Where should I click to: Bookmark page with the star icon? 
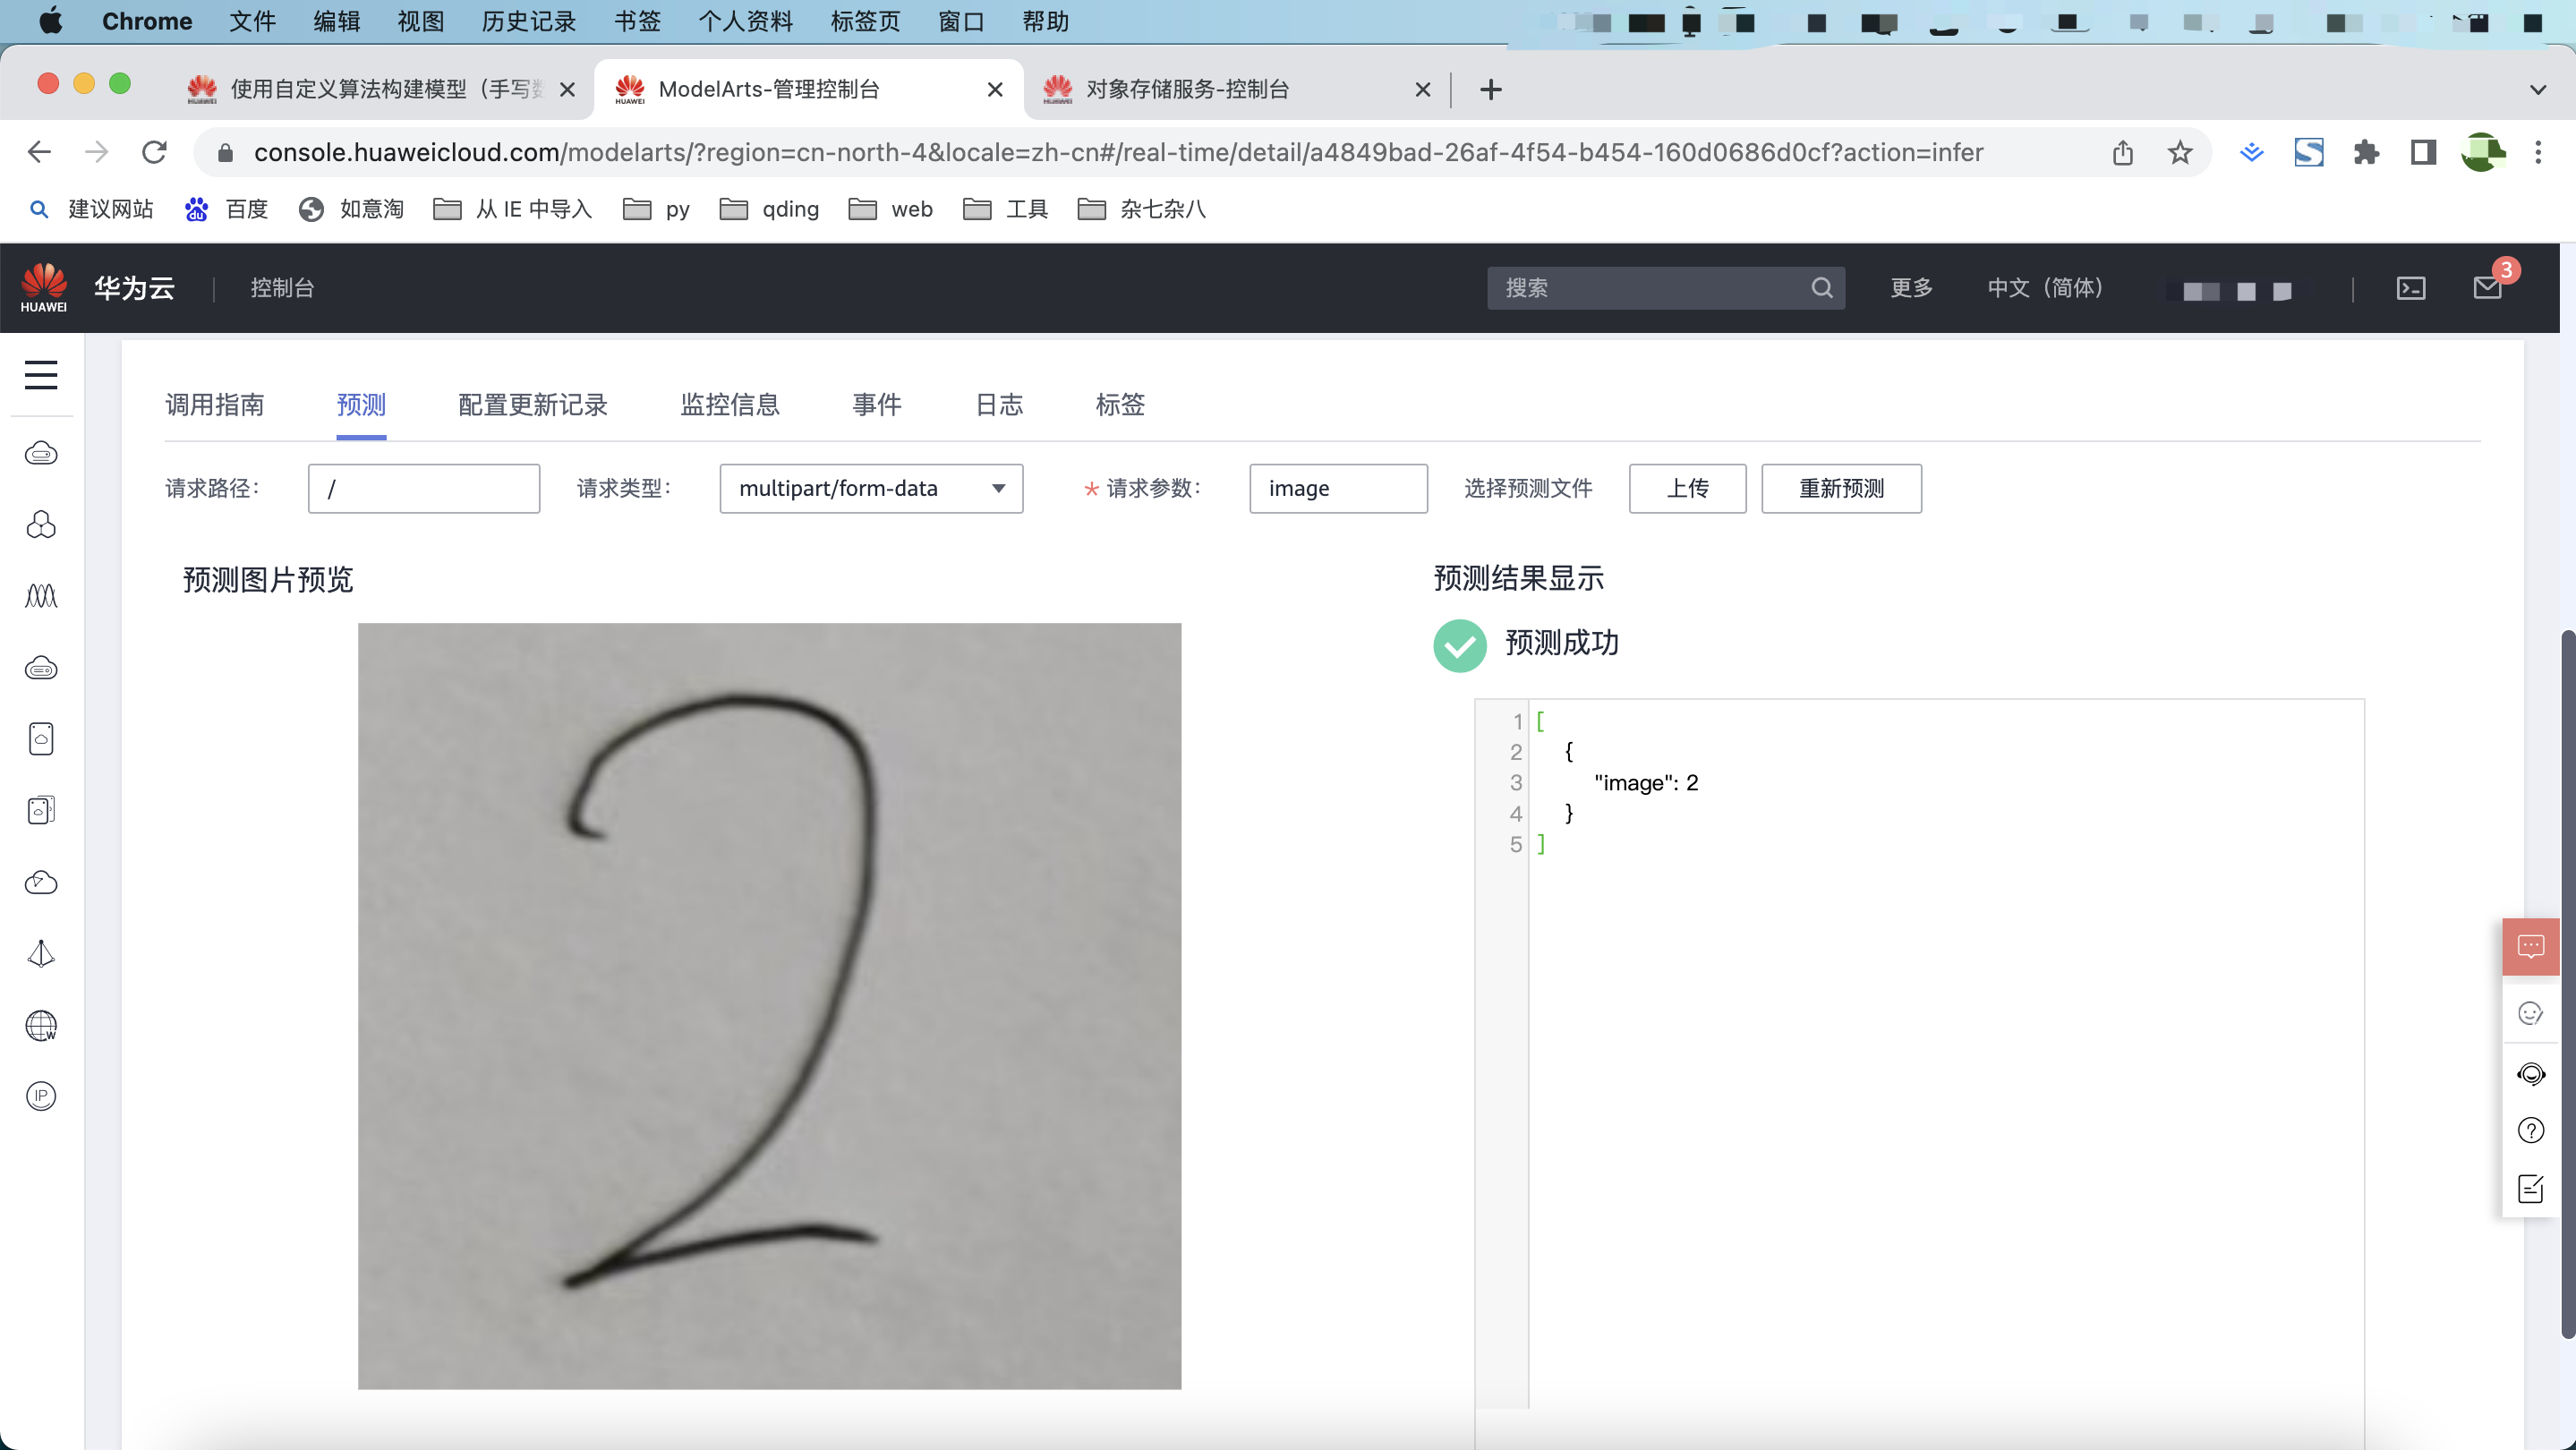(x=2180, y=153)
